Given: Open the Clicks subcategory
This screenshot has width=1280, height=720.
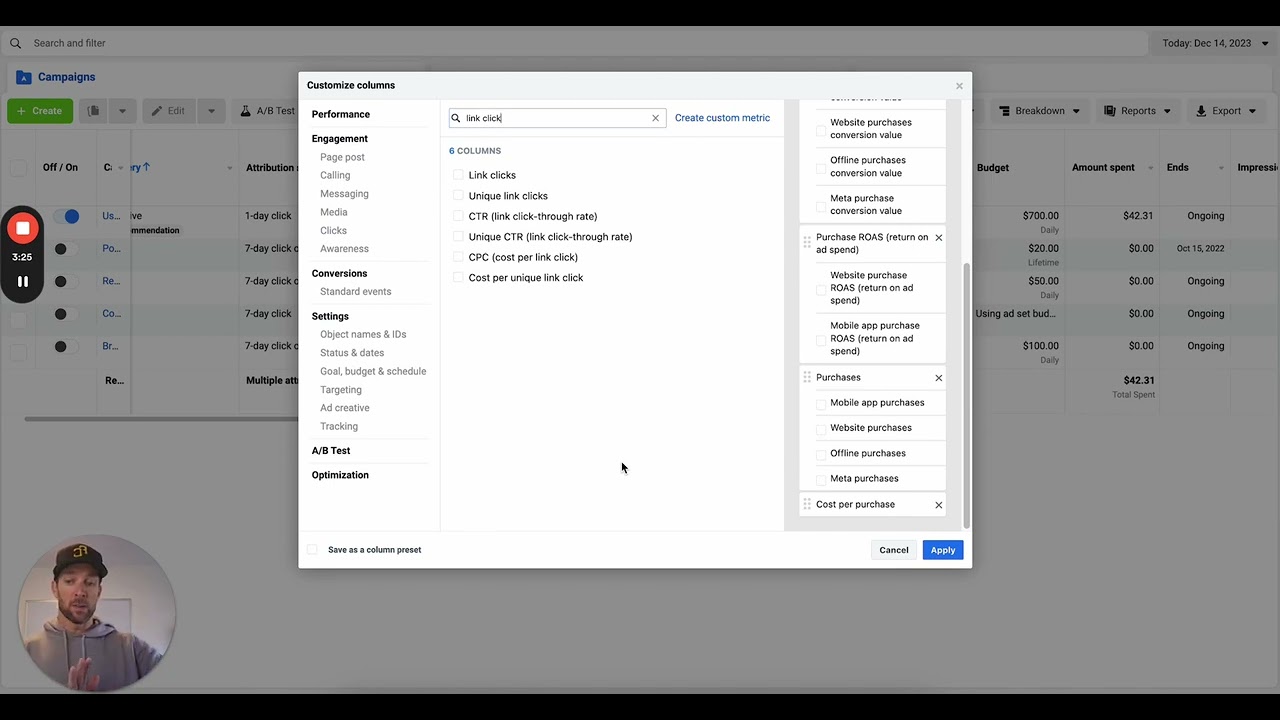Looking at the screenshot, I should [x=333, y=230].
